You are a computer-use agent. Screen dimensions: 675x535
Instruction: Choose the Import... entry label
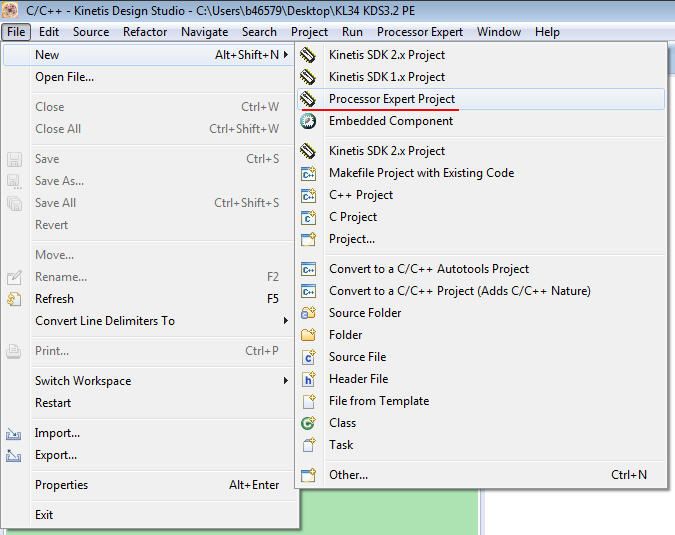pos(57,433)
